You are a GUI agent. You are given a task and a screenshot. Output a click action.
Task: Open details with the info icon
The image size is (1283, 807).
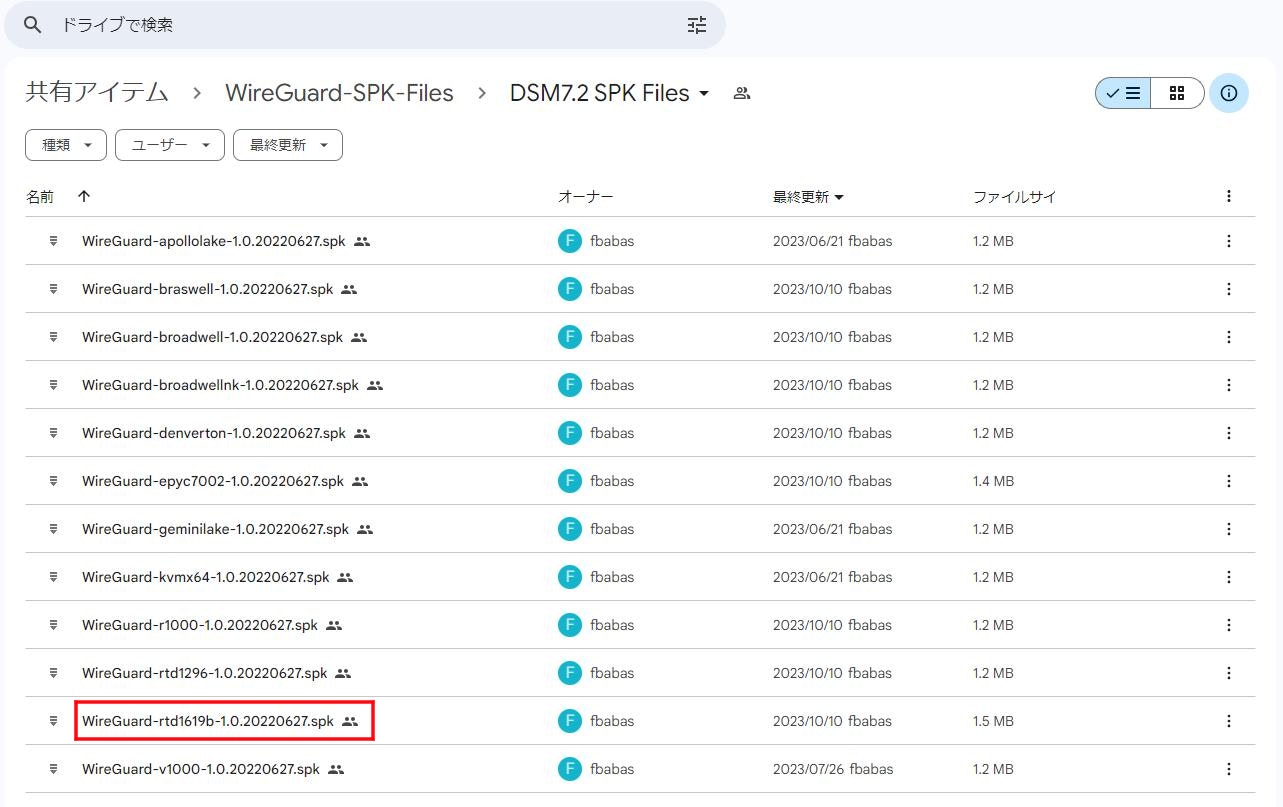click(1229, 92)
